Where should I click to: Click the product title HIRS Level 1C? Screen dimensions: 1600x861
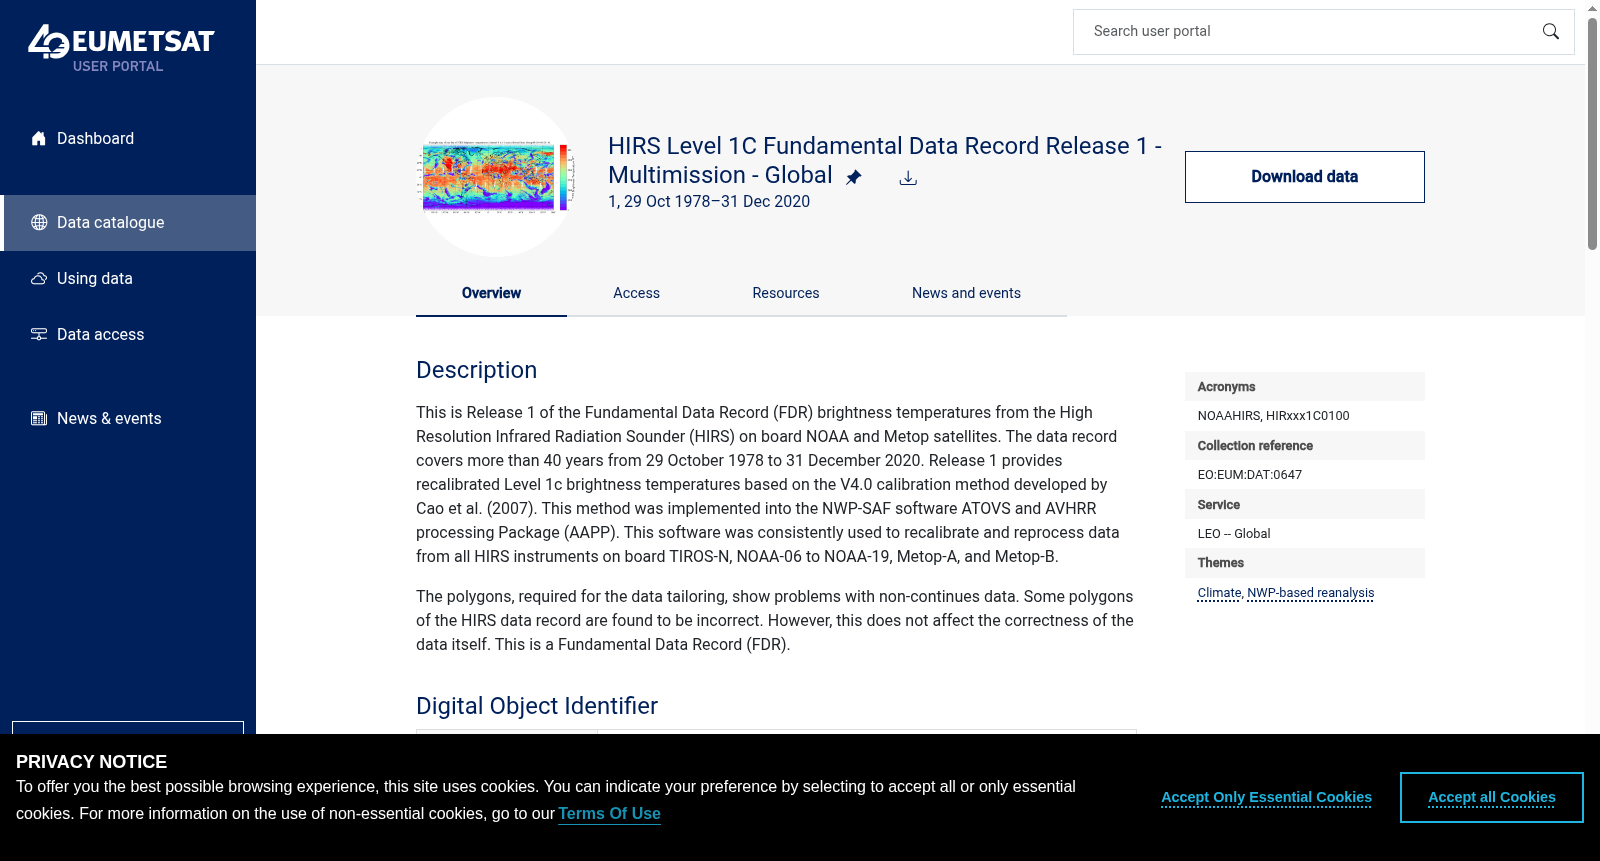[x=885, y=160]
